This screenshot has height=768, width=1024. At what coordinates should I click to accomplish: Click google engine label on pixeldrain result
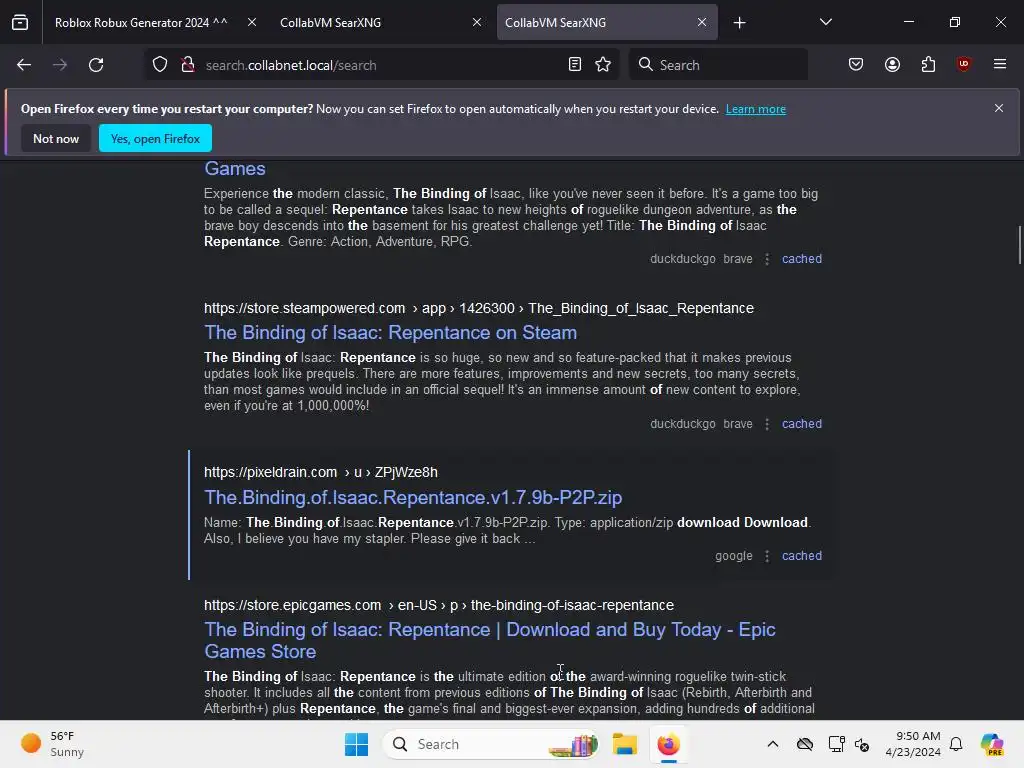click(733, 556)
